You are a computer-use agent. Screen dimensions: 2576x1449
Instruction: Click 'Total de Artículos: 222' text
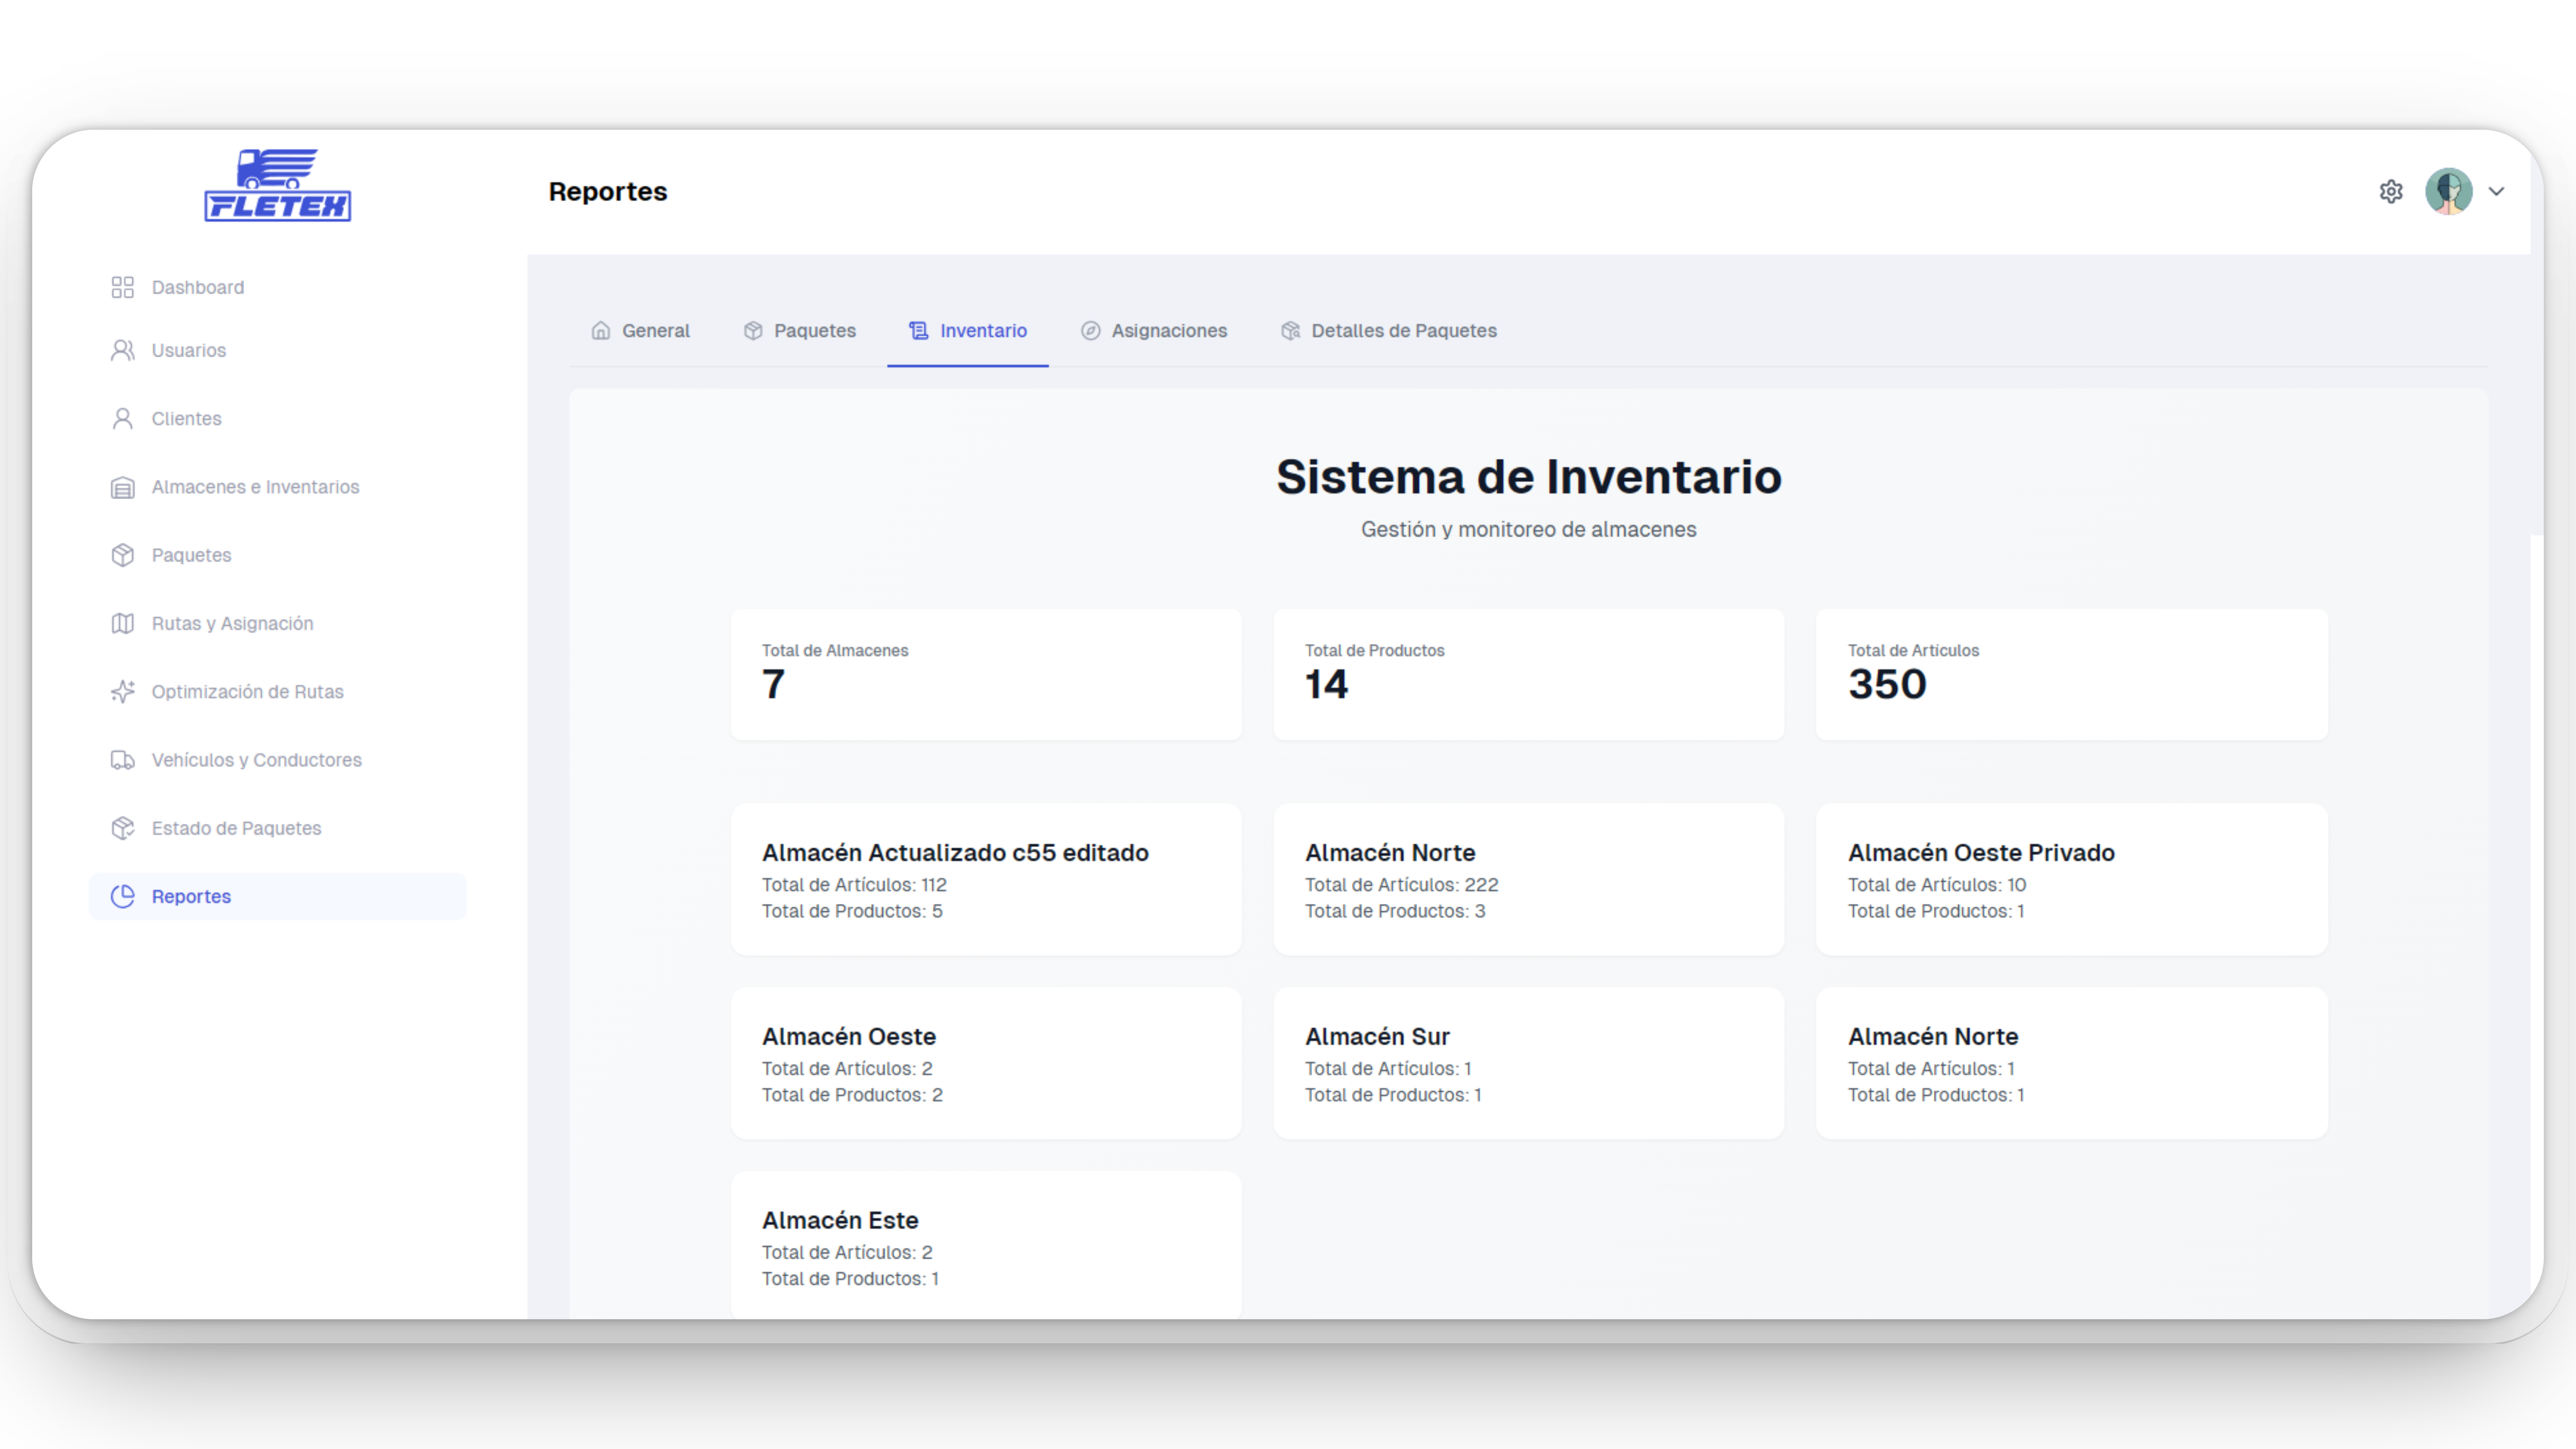[1402, 885]
